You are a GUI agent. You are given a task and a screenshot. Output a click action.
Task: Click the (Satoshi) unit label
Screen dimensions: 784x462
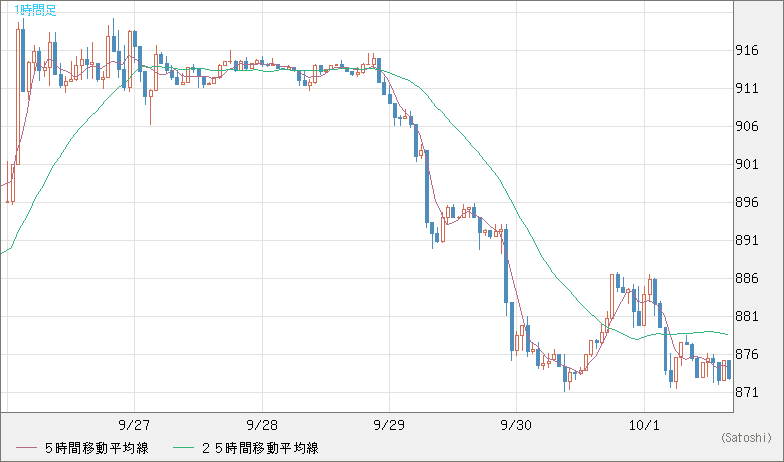[745, 437]
